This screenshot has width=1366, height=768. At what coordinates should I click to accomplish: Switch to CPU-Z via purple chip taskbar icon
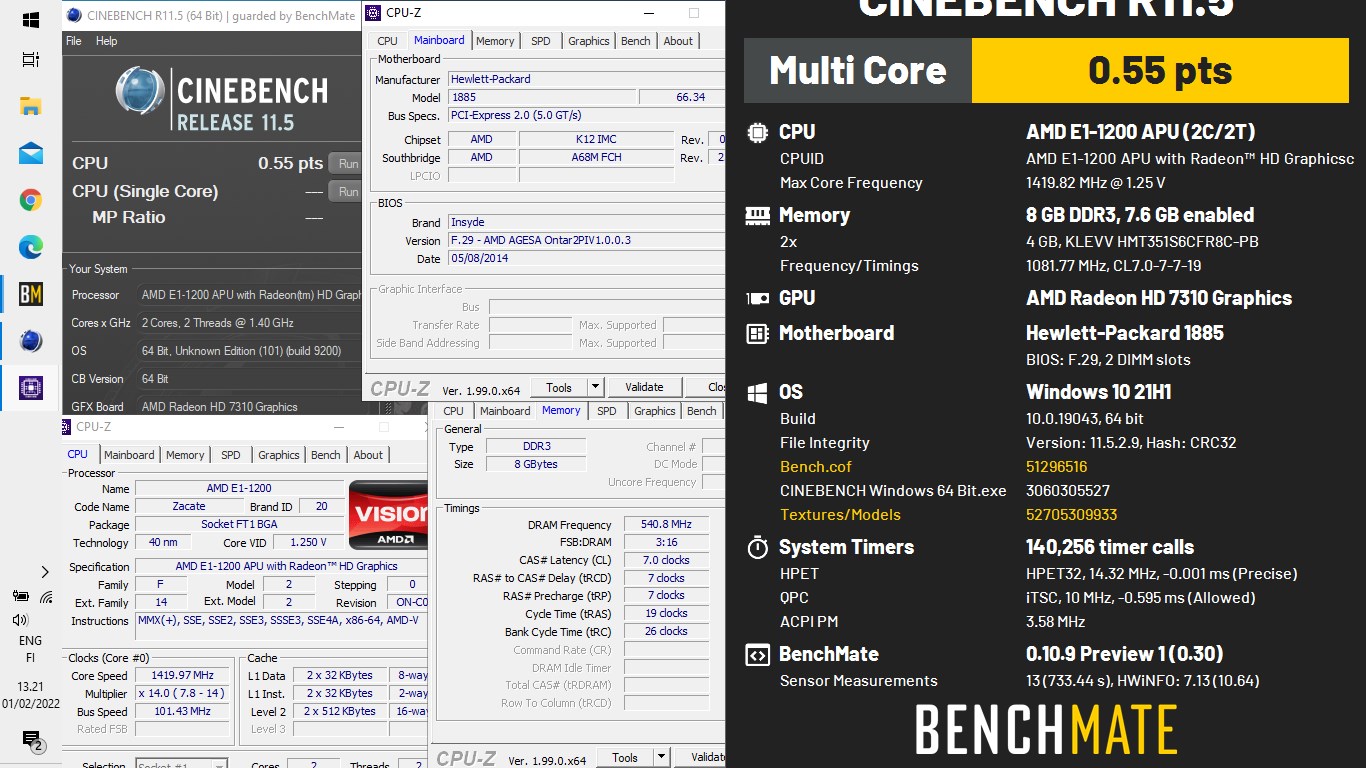click(x=30, y=388)
